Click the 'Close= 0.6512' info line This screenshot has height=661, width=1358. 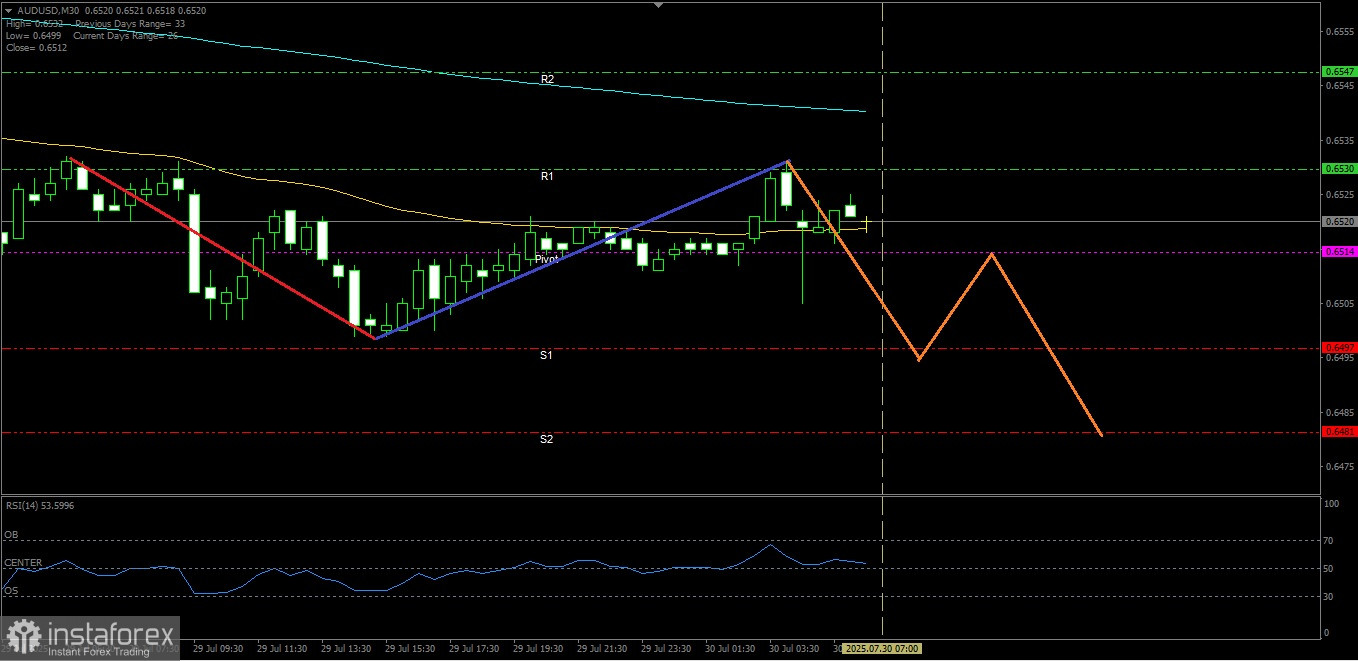tap(36, 47)
